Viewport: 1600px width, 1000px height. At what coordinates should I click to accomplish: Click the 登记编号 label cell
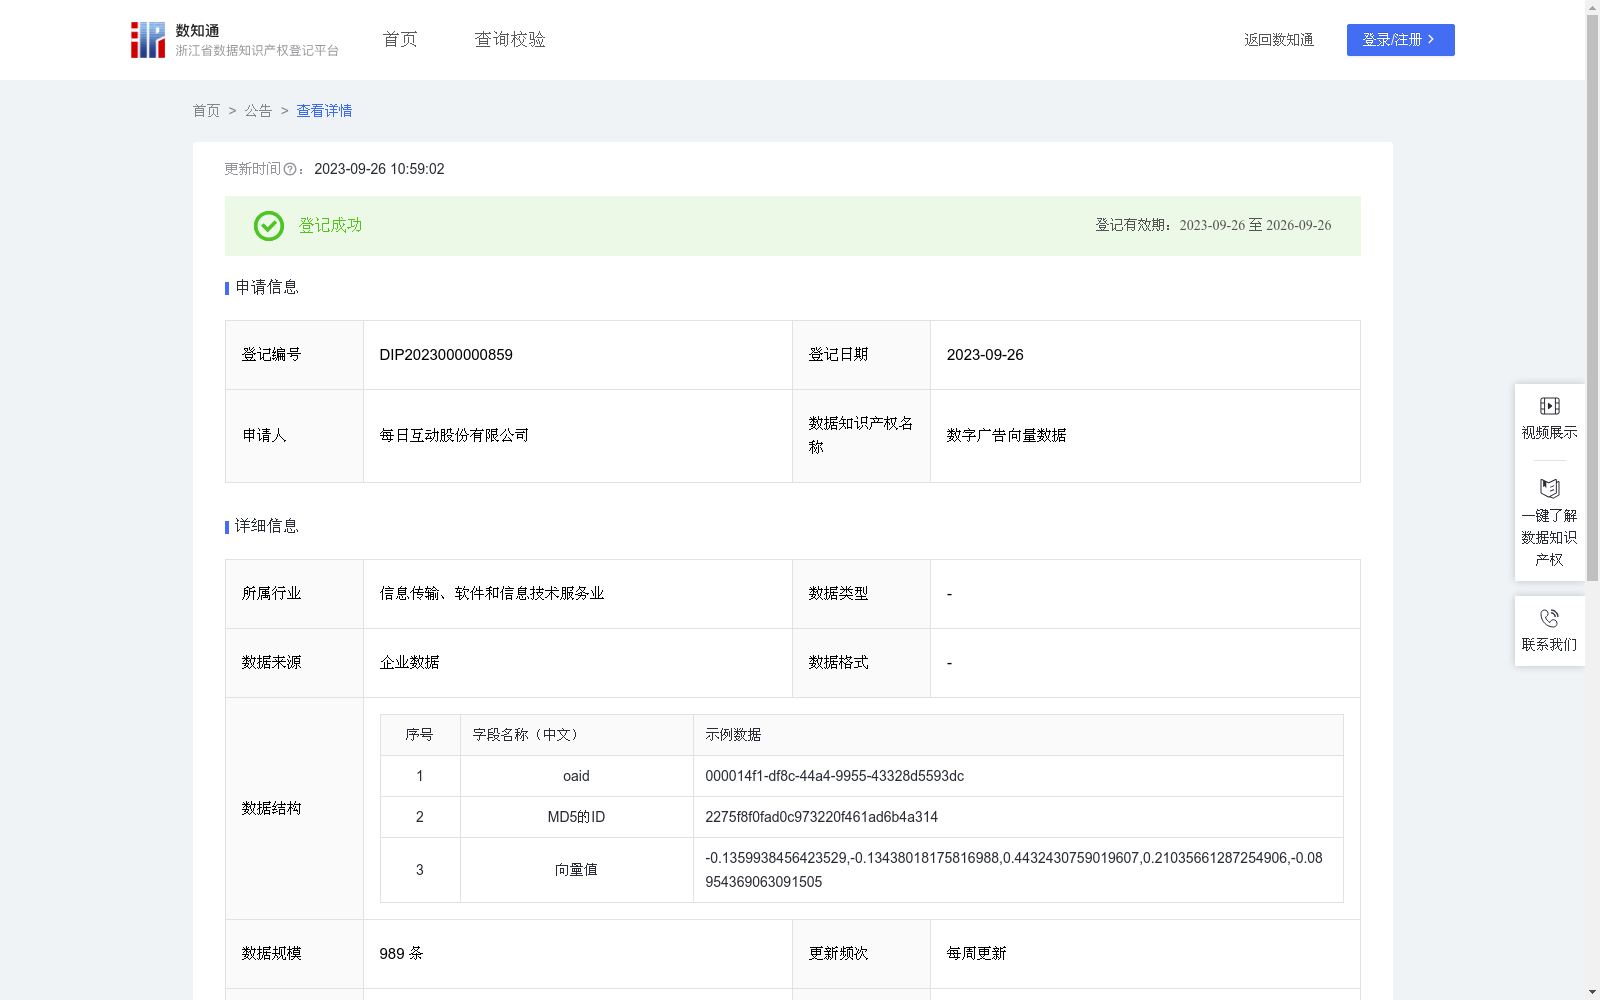[x=294, y=355]
